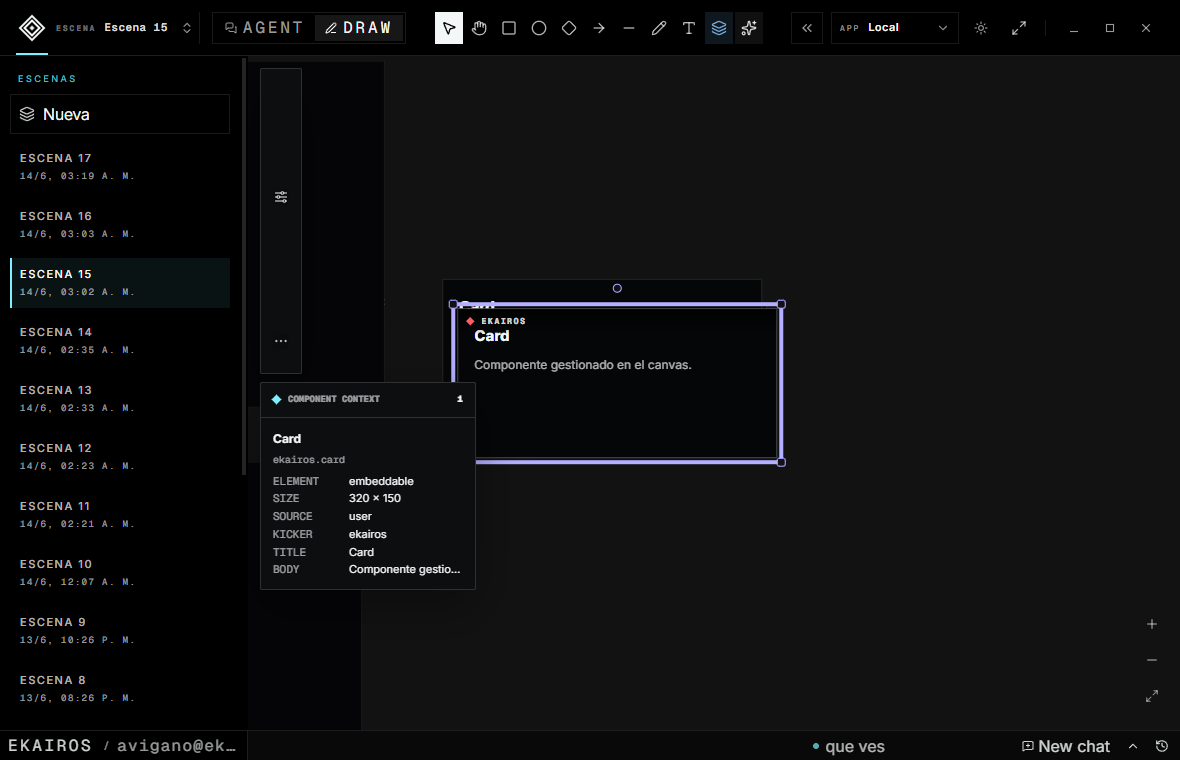Open the three-dots more options
Screen dimensions: 1180x760
tap(281, 341)
